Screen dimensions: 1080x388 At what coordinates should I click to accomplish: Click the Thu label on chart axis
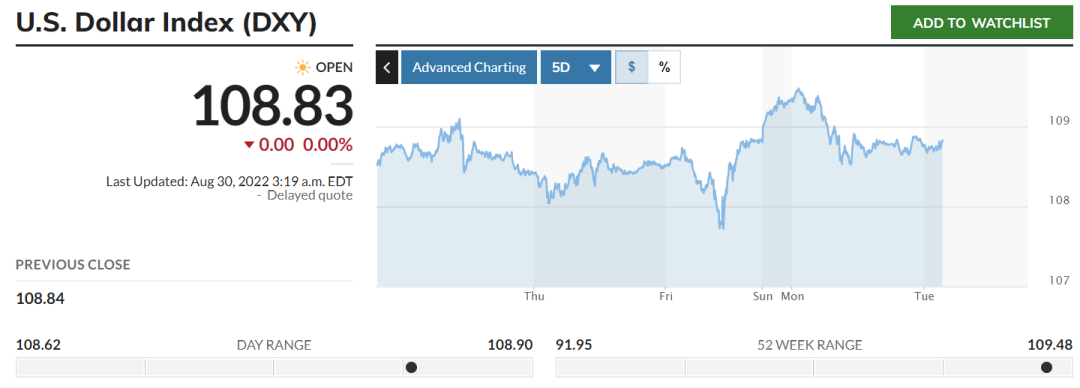pyautogui.click(x=534, y=296)
